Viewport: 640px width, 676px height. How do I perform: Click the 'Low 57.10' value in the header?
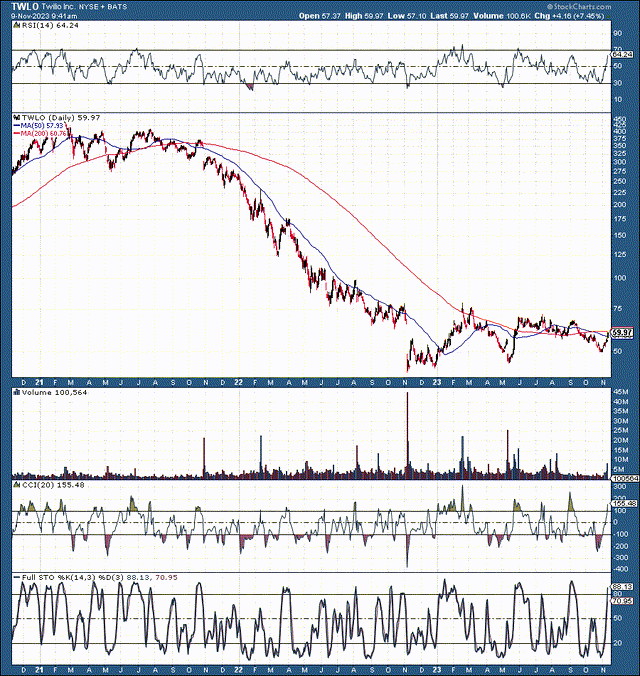pos(407,16)
